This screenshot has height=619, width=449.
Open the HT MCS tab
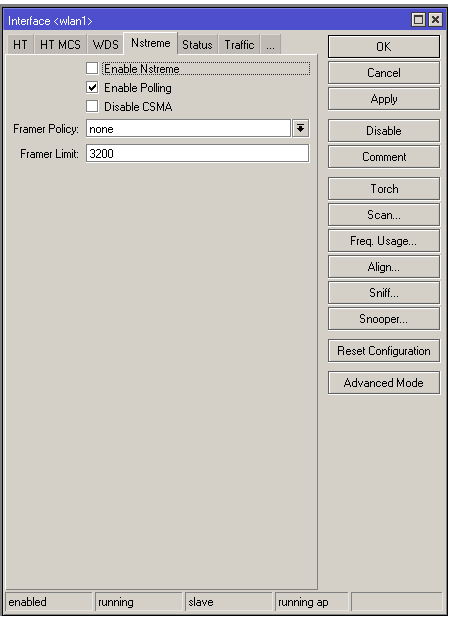60,45
